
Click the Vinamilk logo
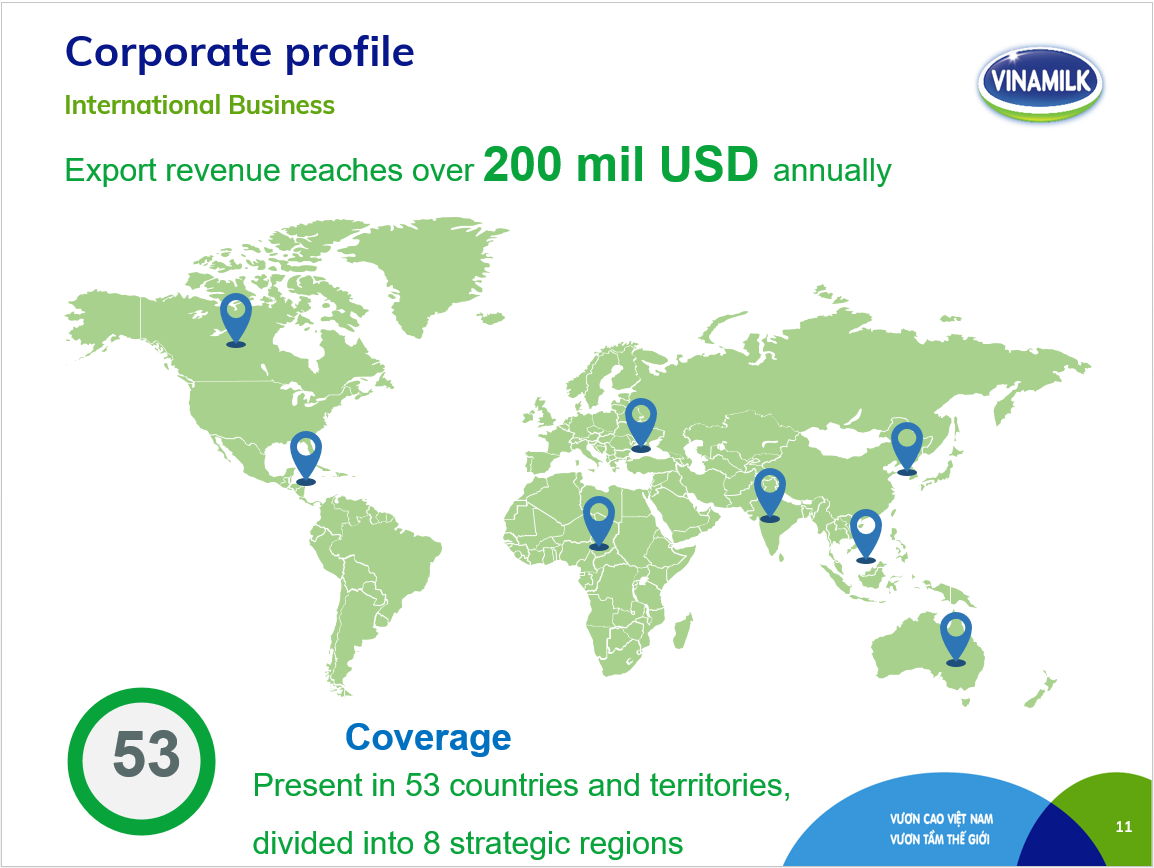(1040, 83)
